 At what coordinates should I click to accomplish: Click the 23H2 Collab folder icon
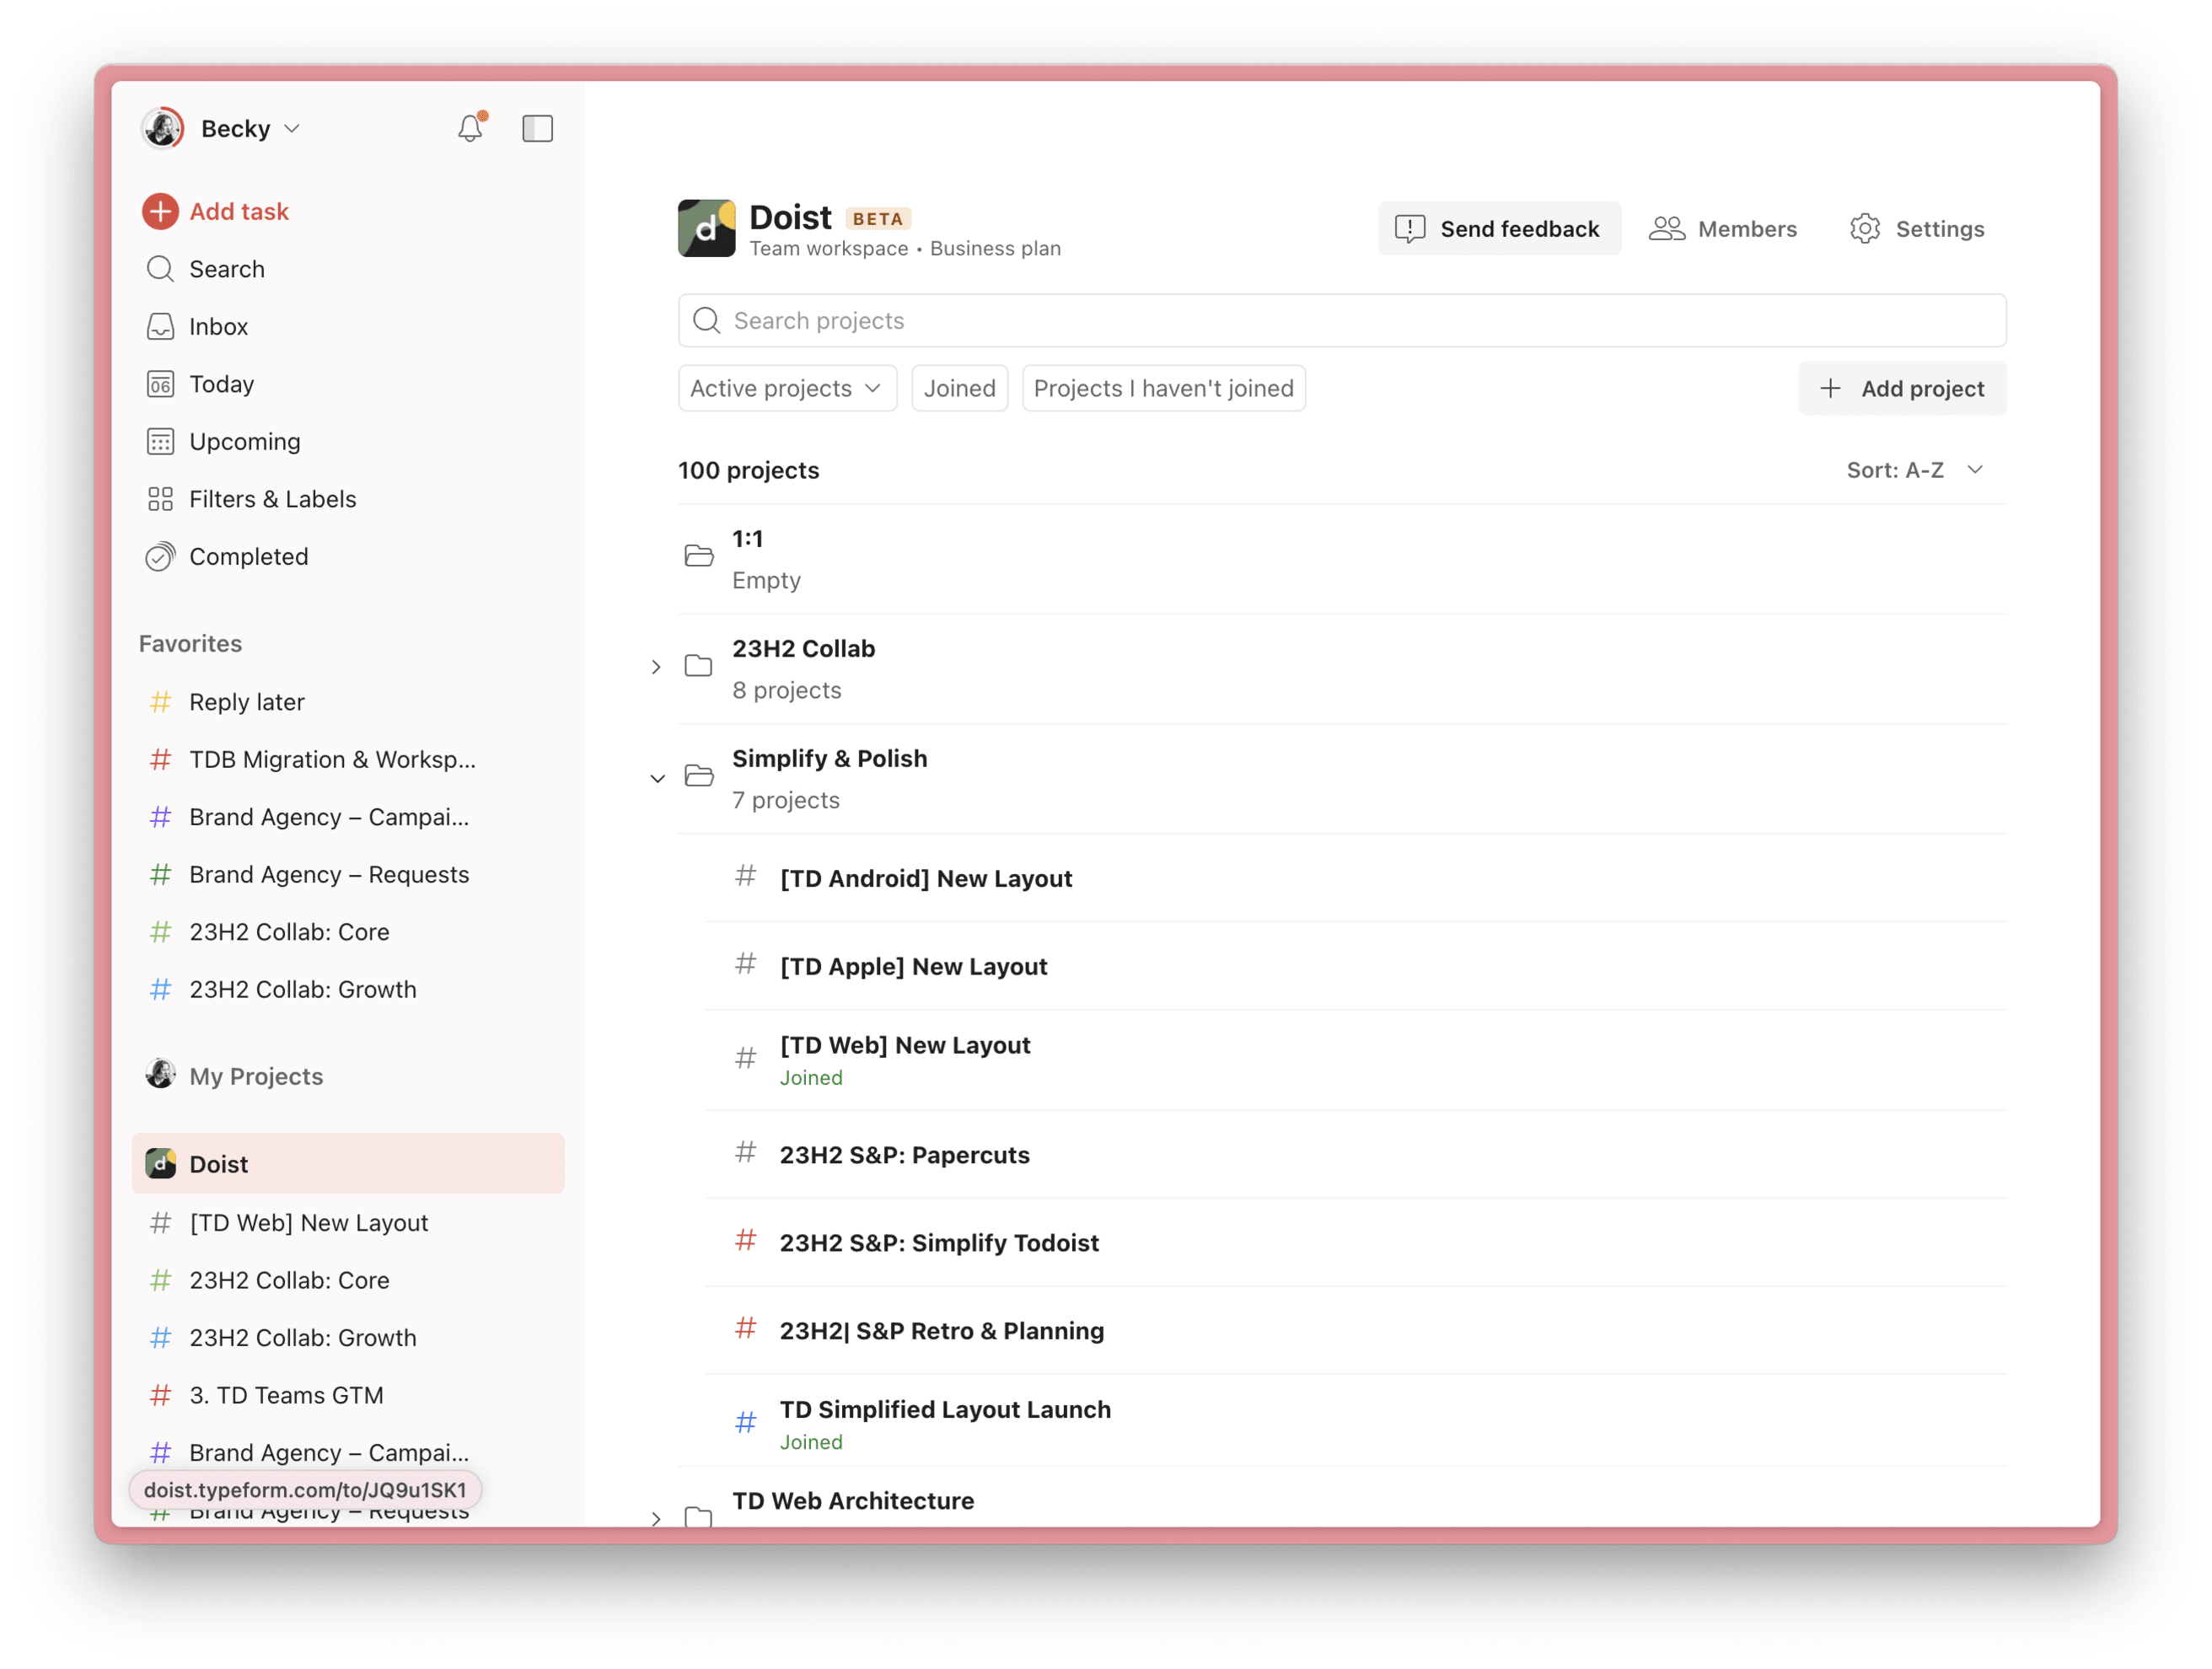pos(698,666)
